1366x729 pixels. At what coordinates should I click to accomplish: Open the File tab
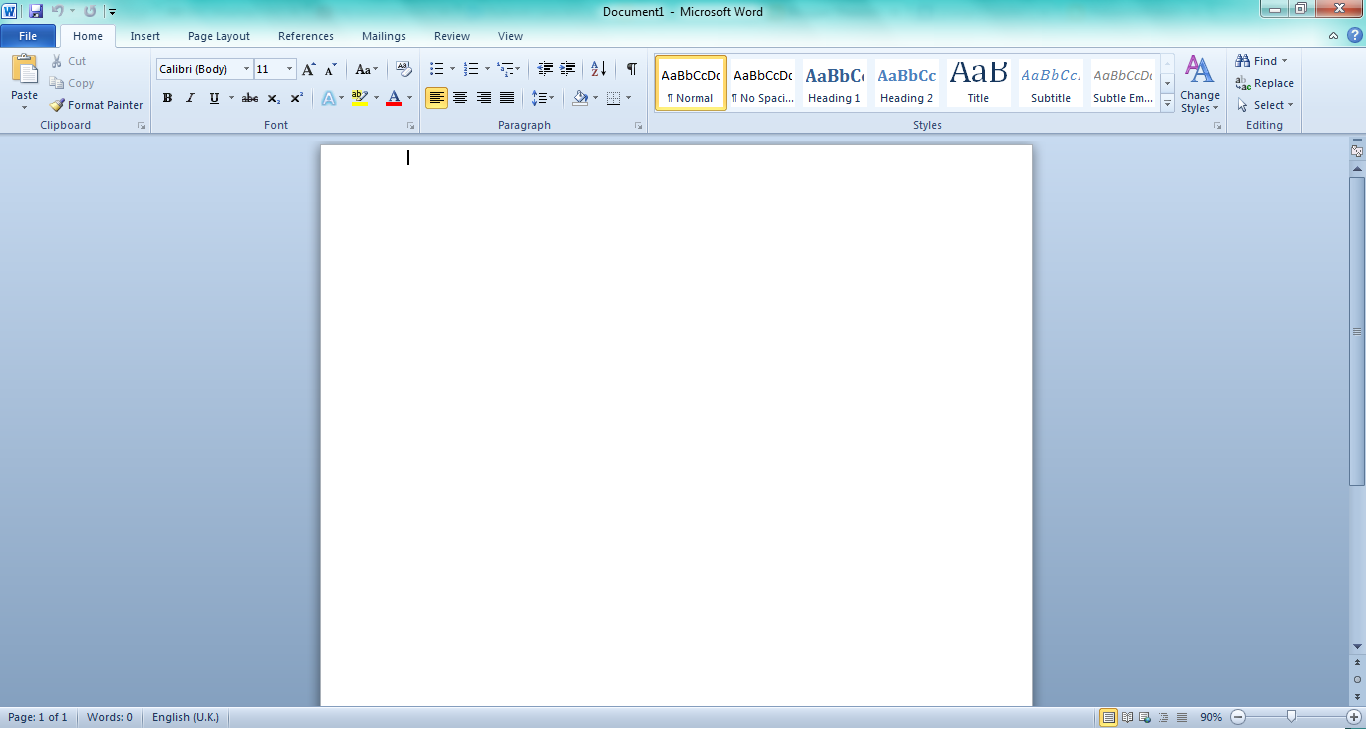click(x=28, y=36)
